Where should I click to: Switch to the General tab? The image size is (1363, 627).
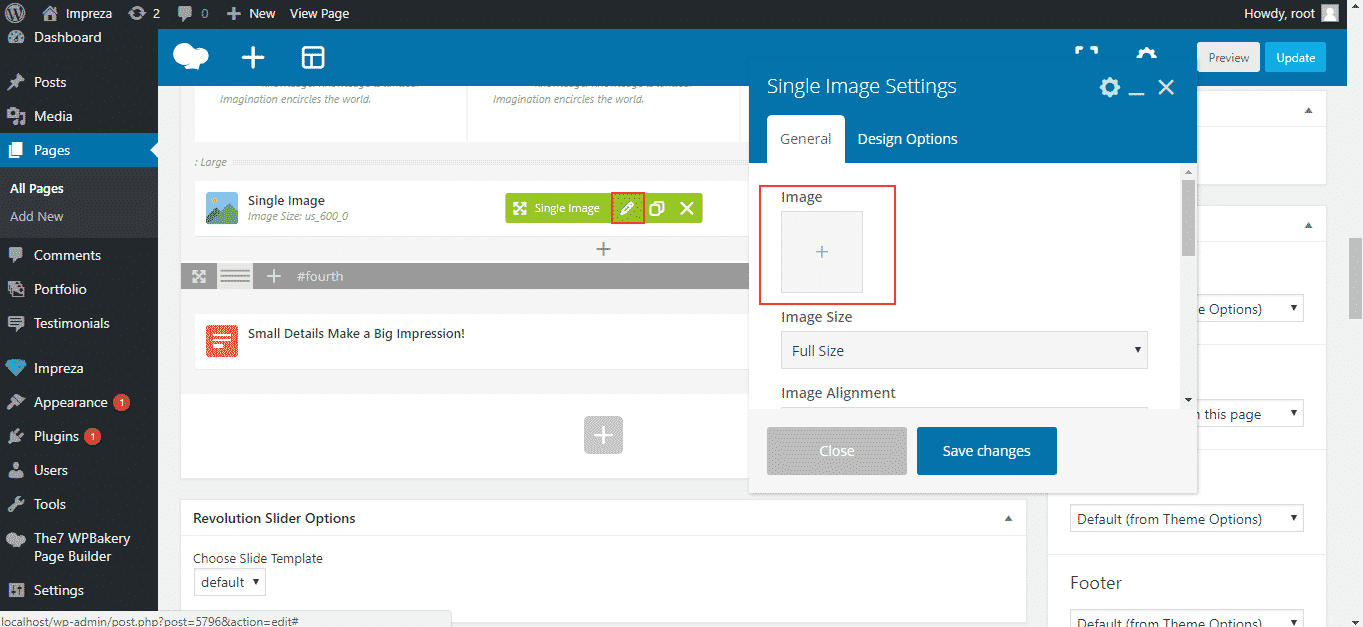pyautogui.click(x=806, y=139)
